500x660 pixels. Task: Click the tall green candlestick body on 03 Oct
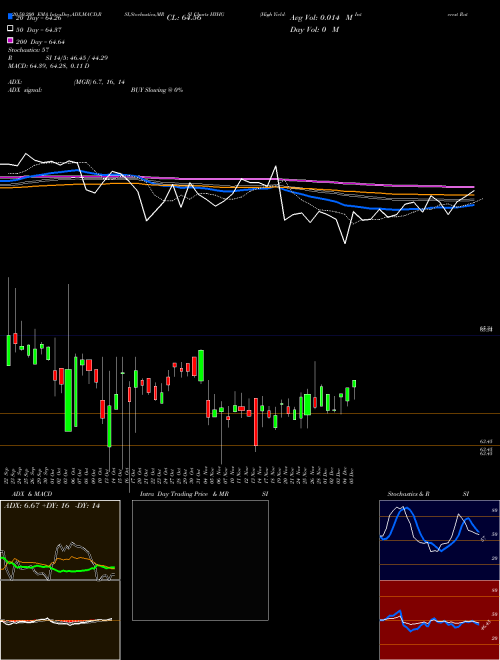(68, 400)
